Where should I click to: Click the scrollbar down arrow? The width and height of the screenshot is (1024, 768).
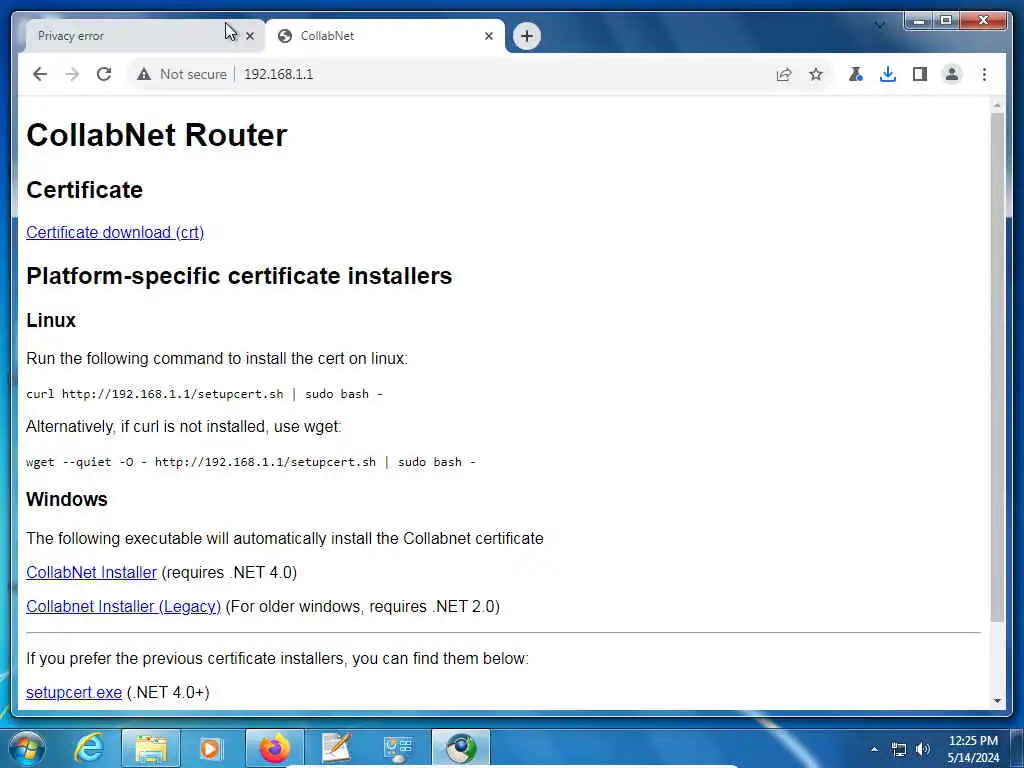[x=997, y=700]
